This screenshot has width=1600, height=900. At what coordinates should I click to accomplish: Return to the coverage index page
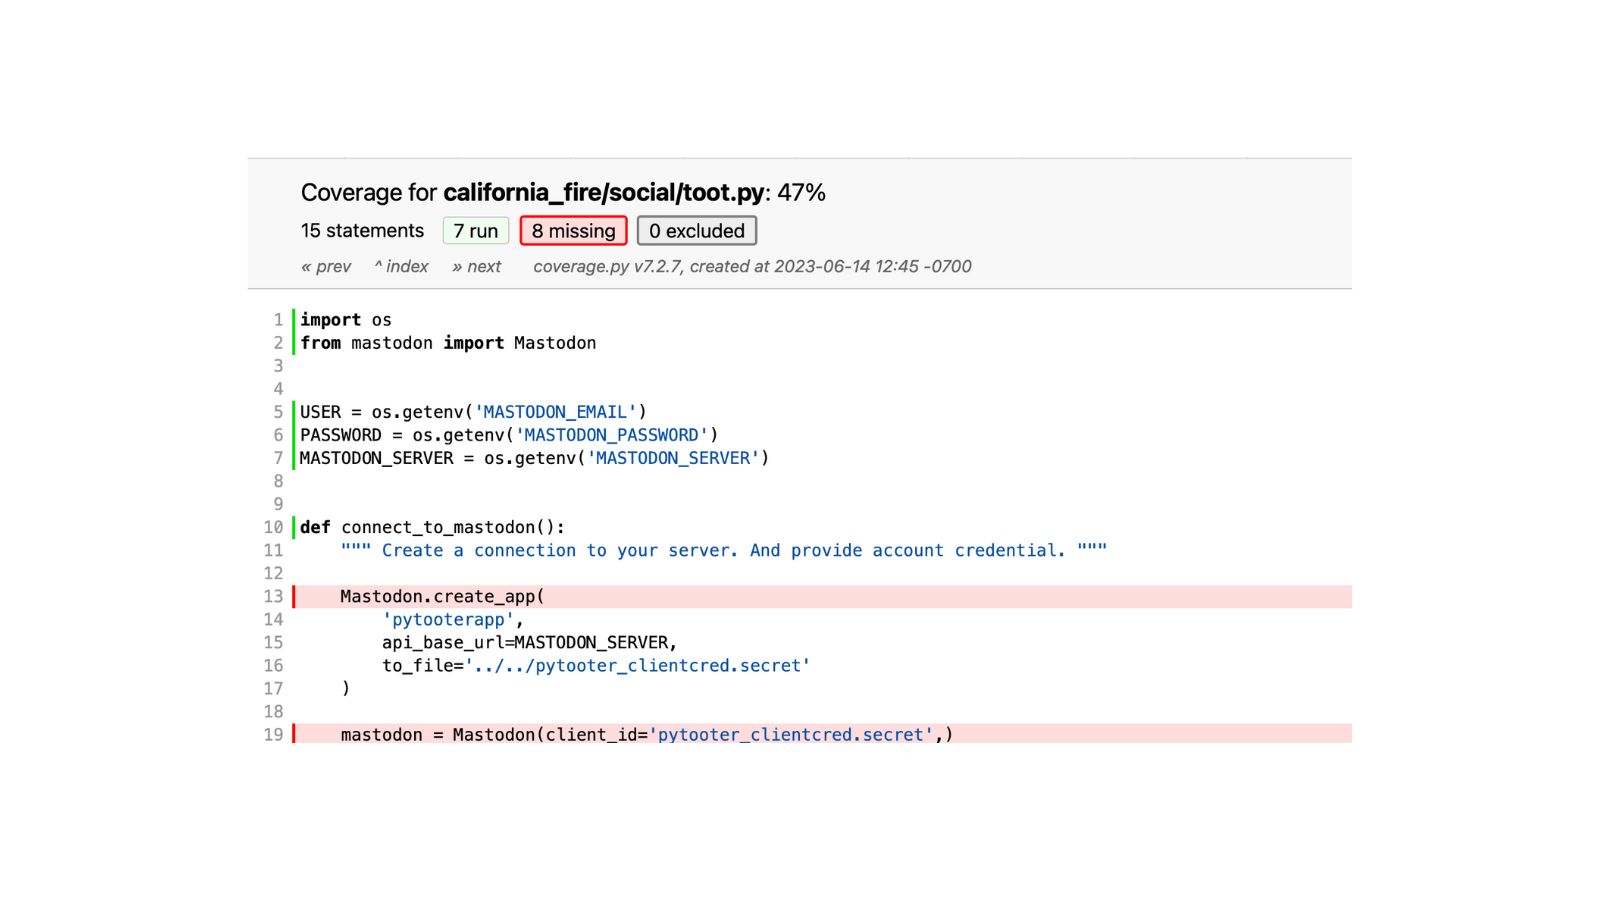pos(400,266)
